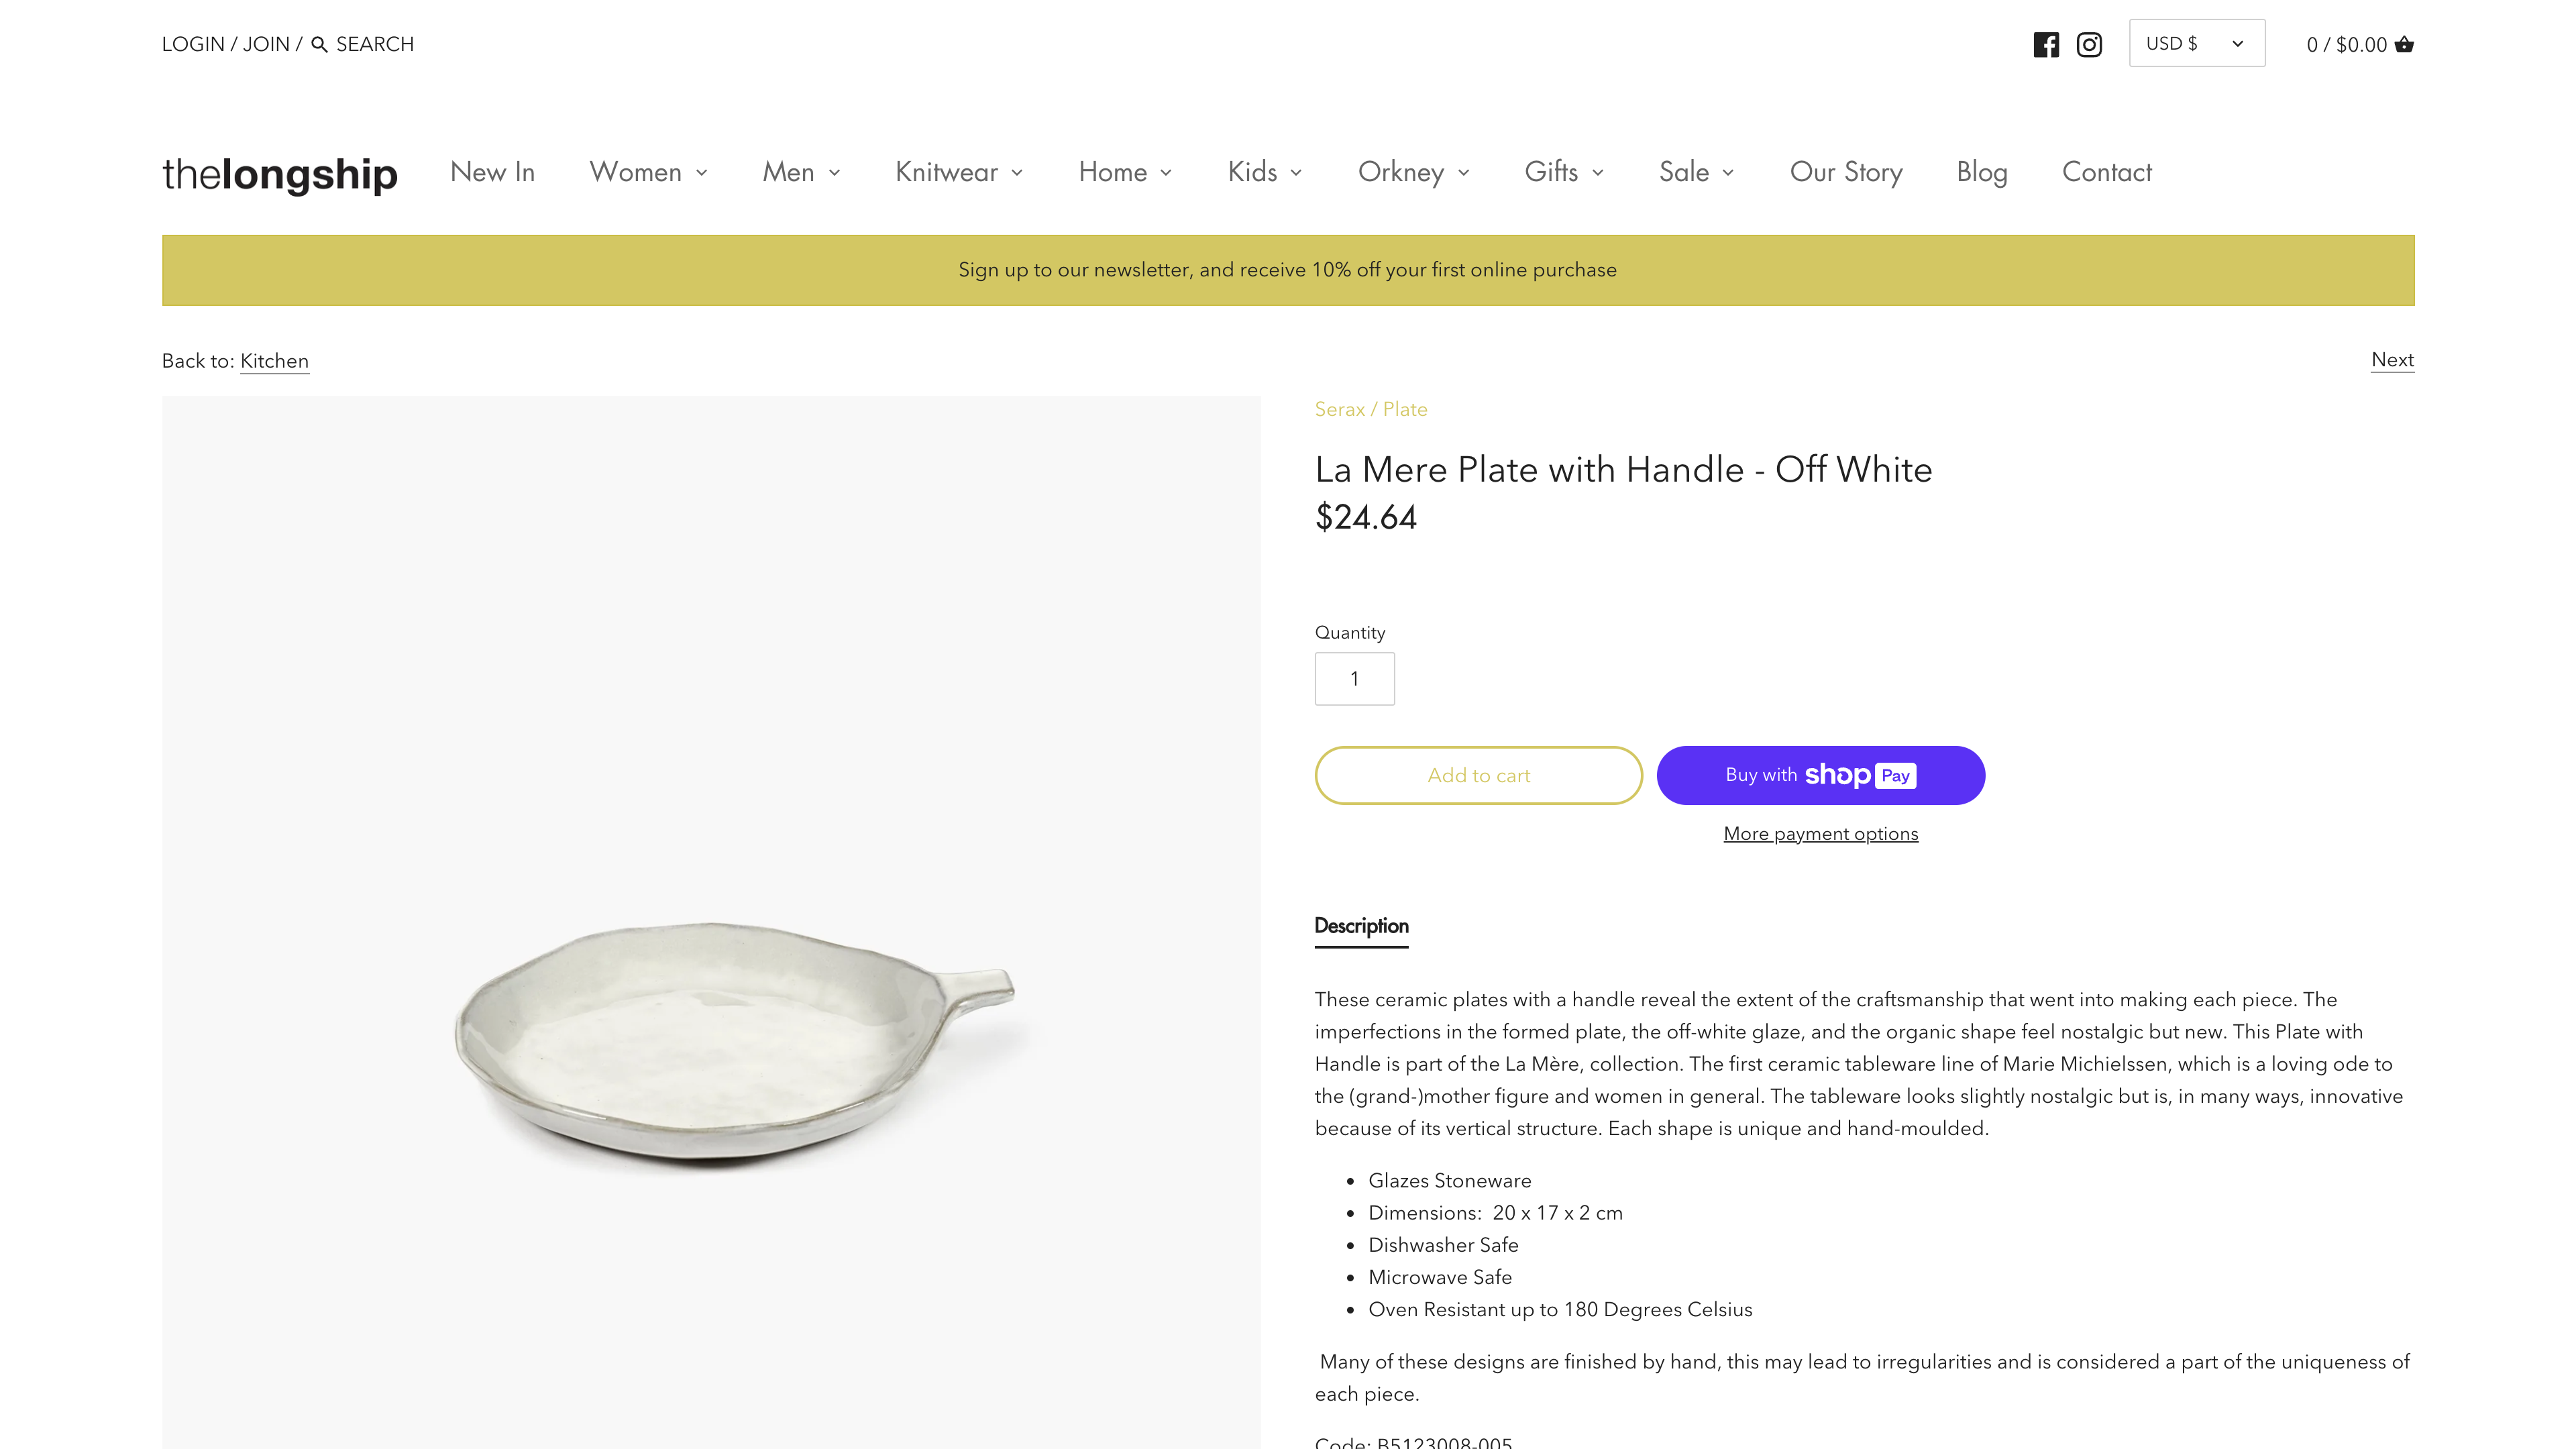The width and height of the screenshot is (2576, 1449).
Task: Go to the Next product
Action: point(2391,360)
